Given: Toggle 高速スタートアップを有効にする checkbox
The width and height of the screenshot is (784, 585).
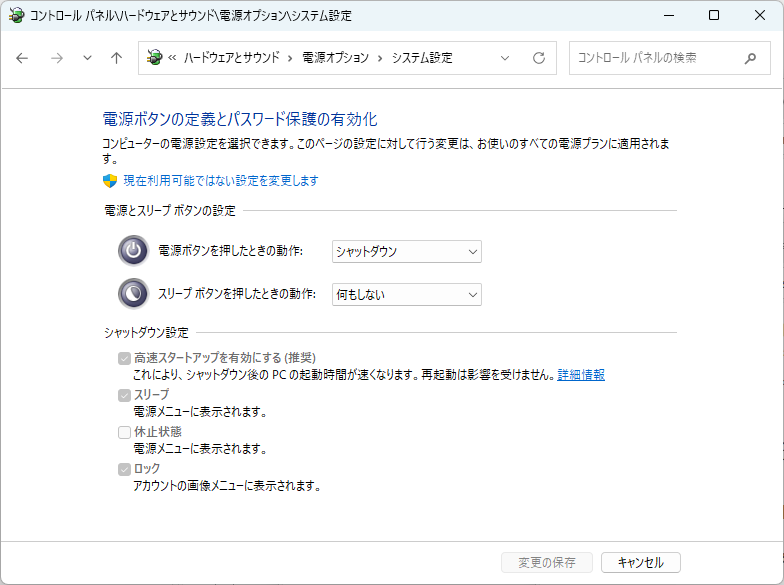Looking at the screenshot, I should pos(124,358).
